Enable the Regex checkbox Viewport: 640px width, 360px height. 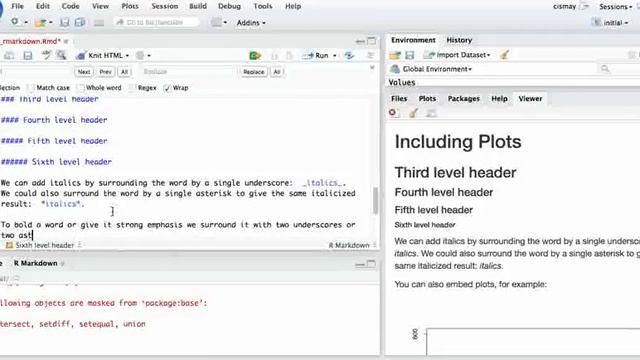click(x=132, y=88)
